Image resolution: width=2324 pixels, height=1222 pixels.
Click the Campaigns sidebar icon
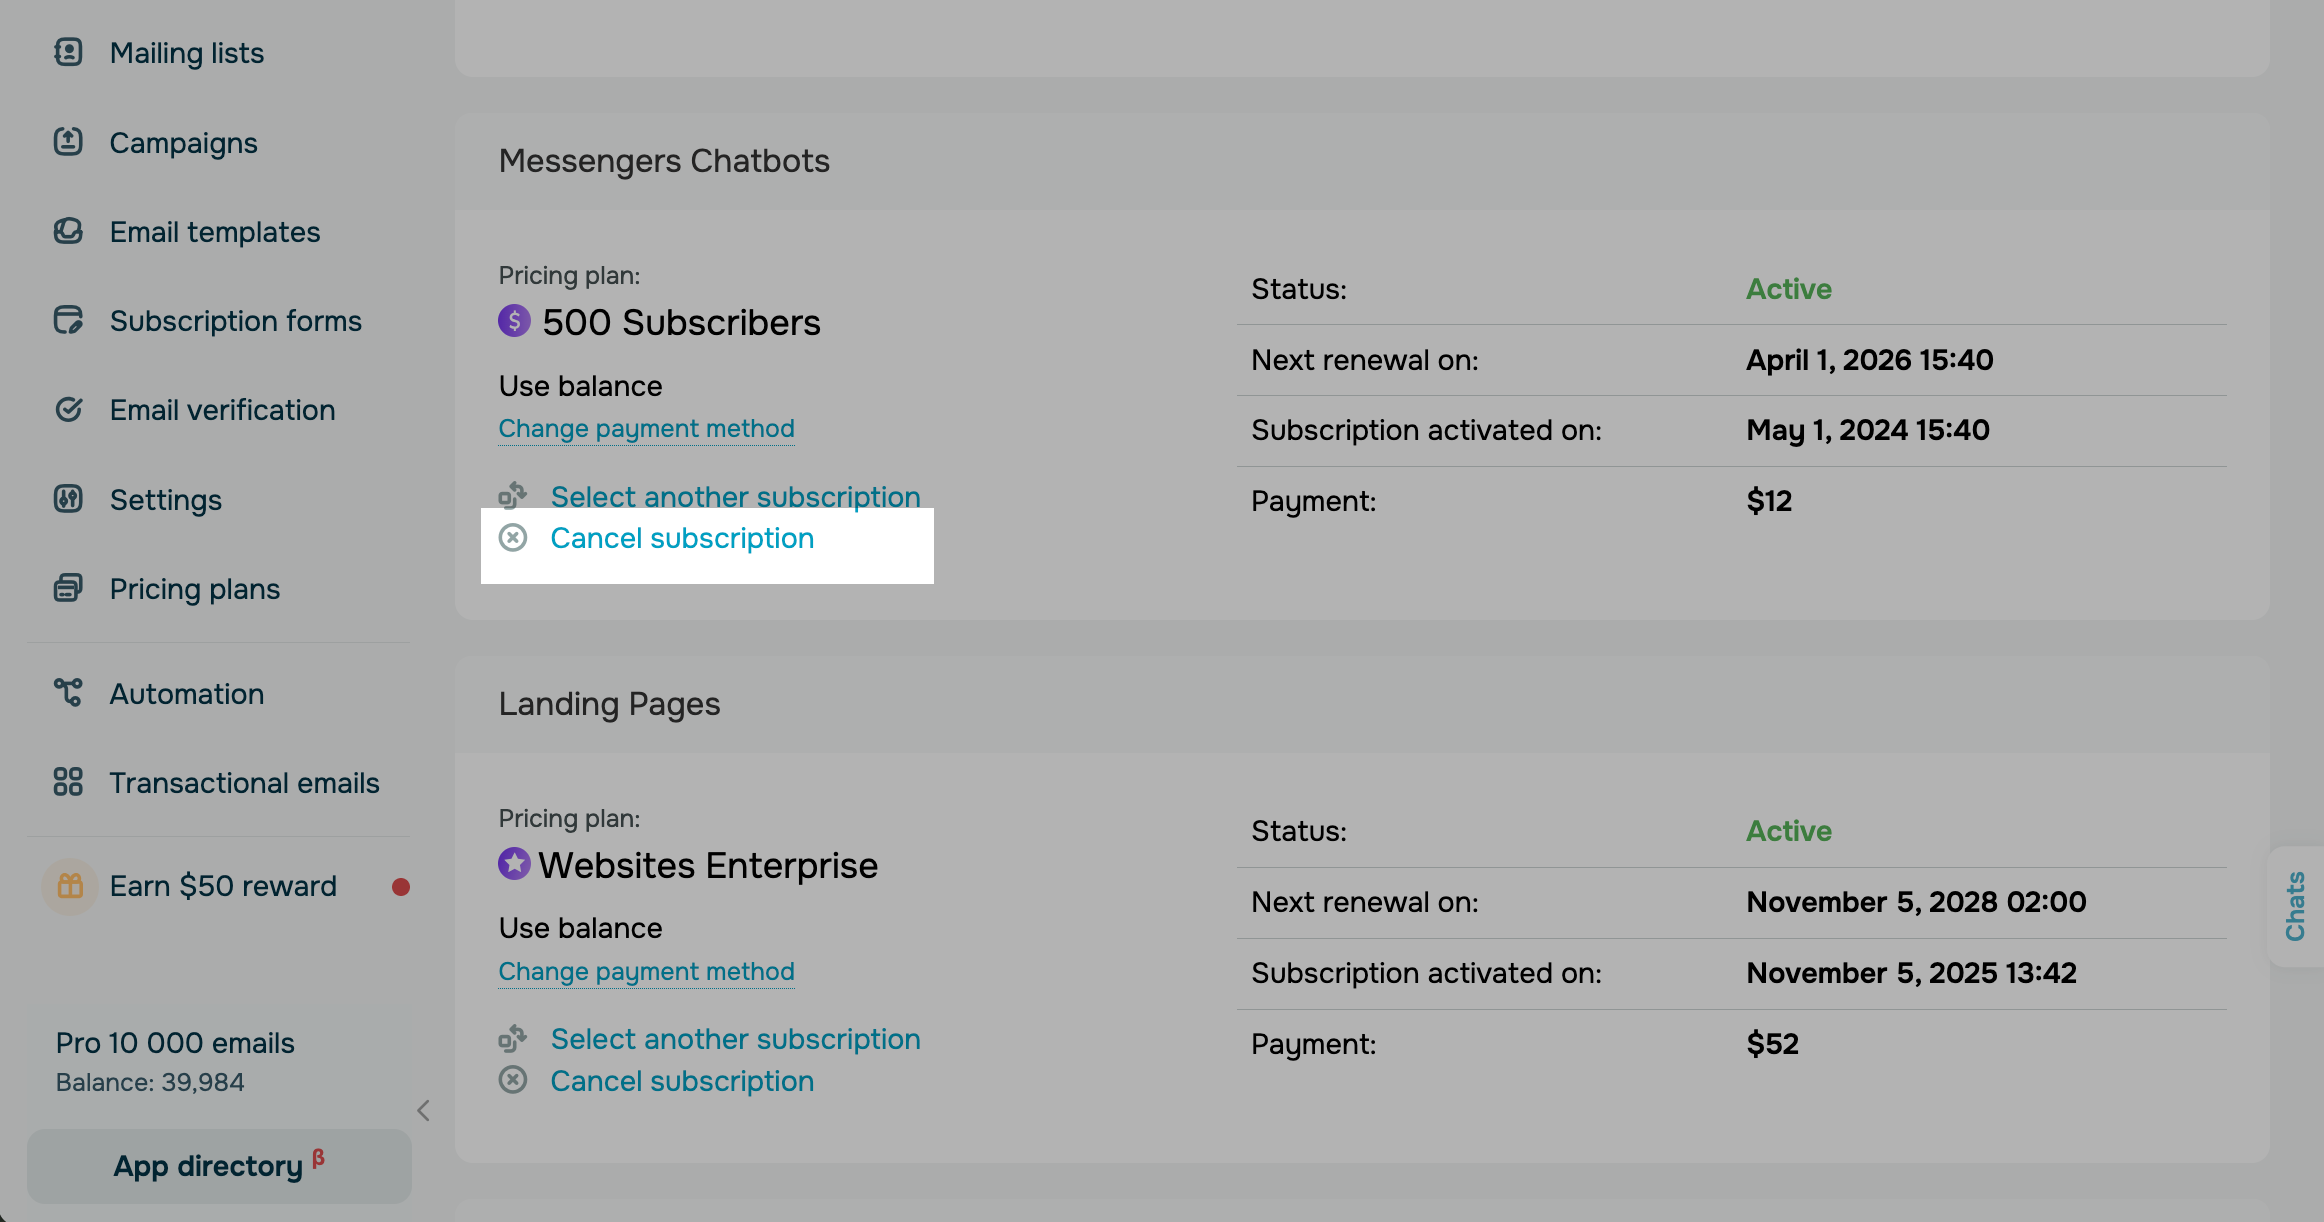pyautogui.click(x=68, y=142)
